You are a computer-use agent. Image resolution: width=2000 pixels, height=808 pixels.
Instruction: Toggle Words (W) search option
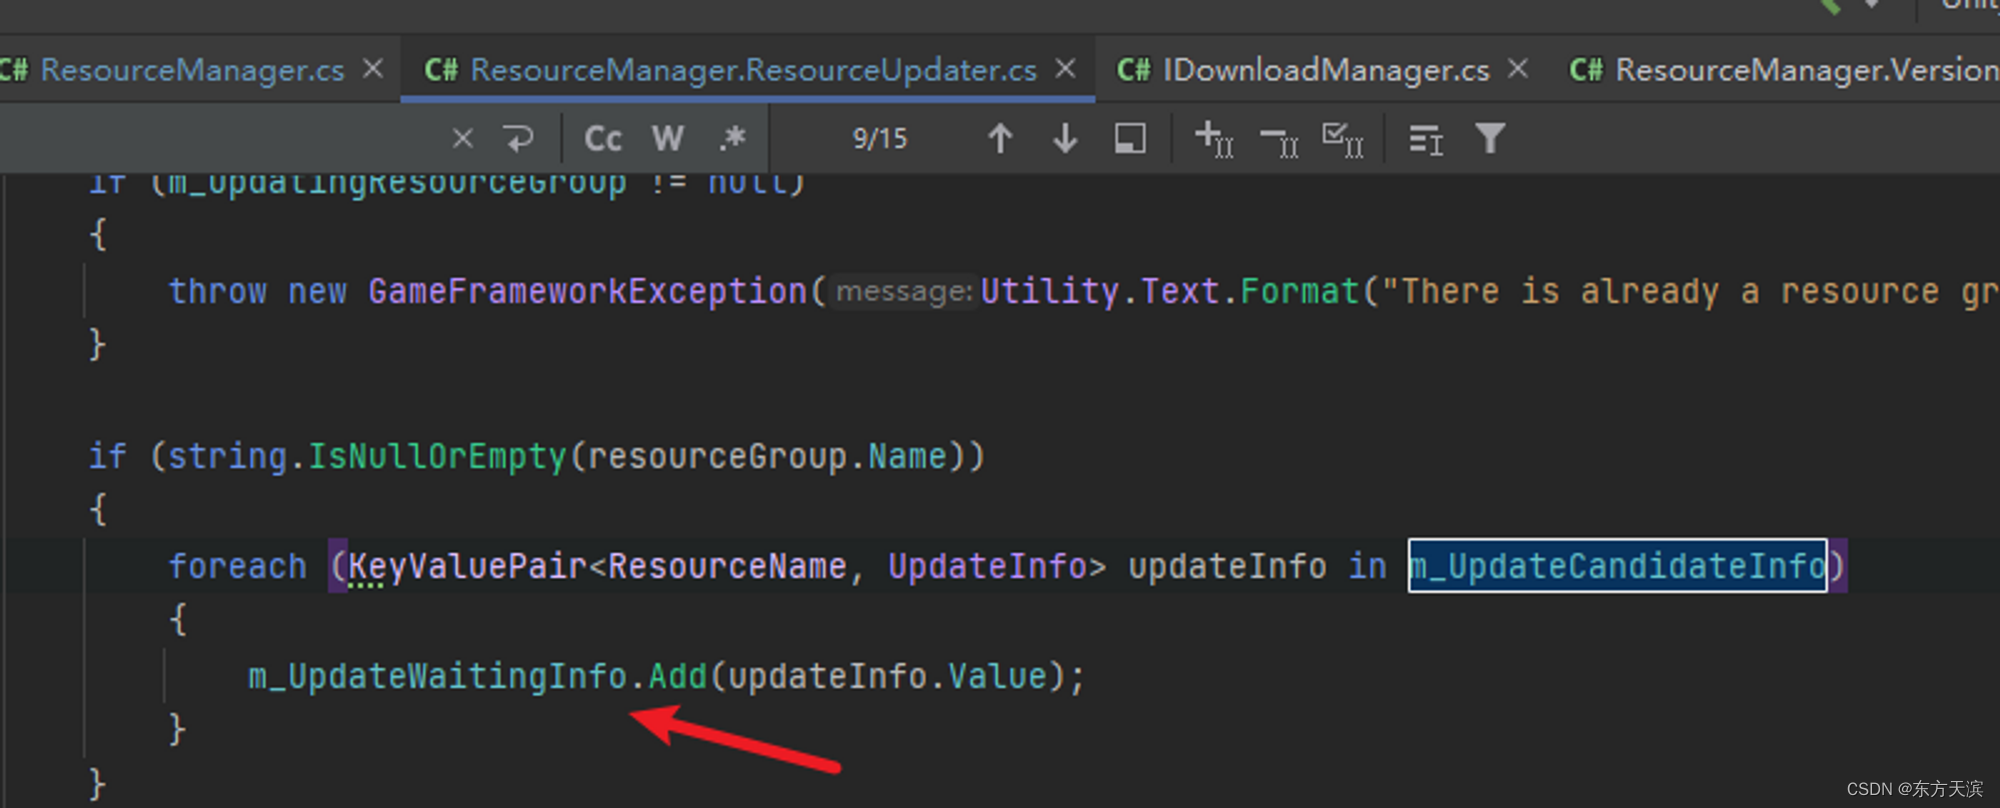pyautogui.click(x=668, y=138)
